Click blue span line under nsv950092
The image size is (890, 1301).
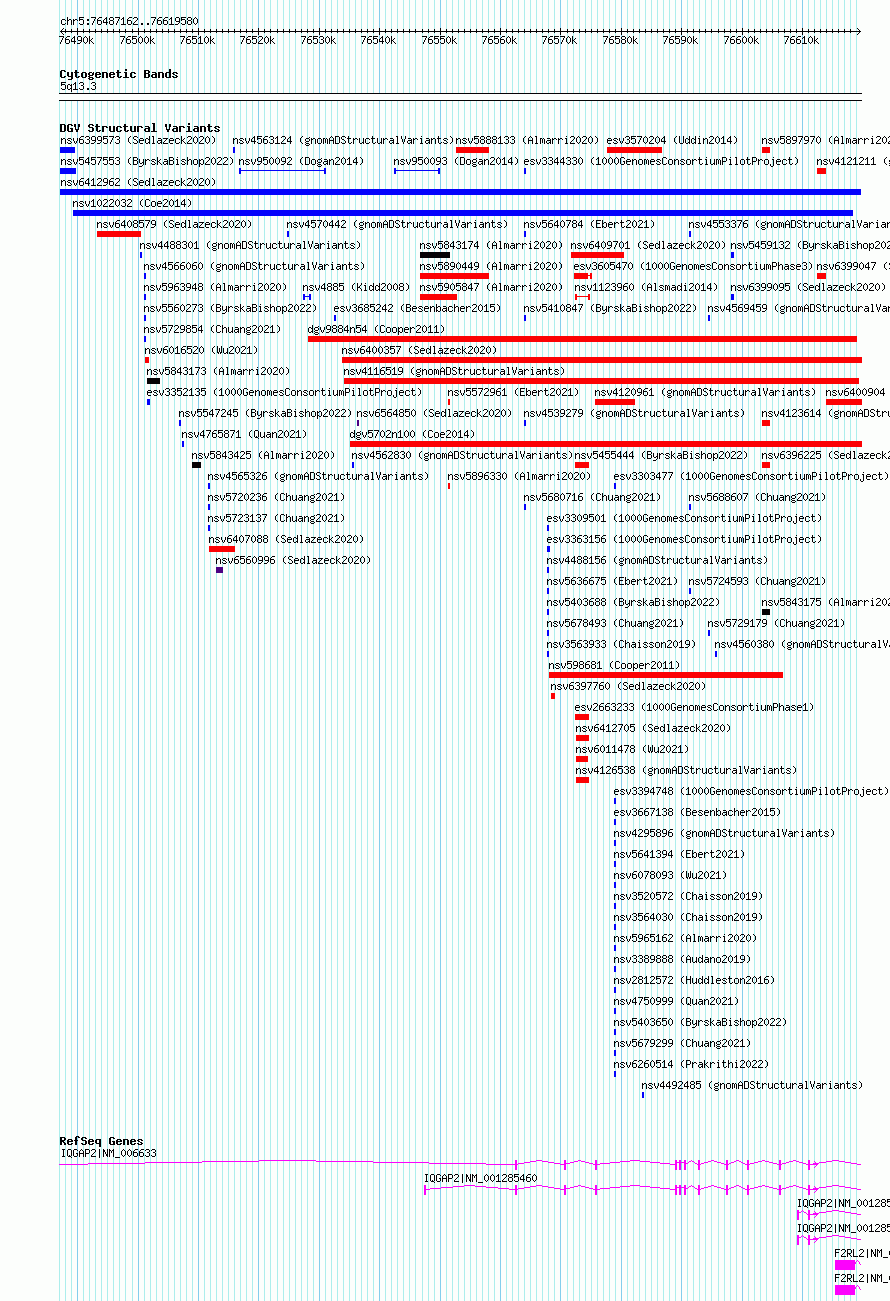tap(282, 171)
